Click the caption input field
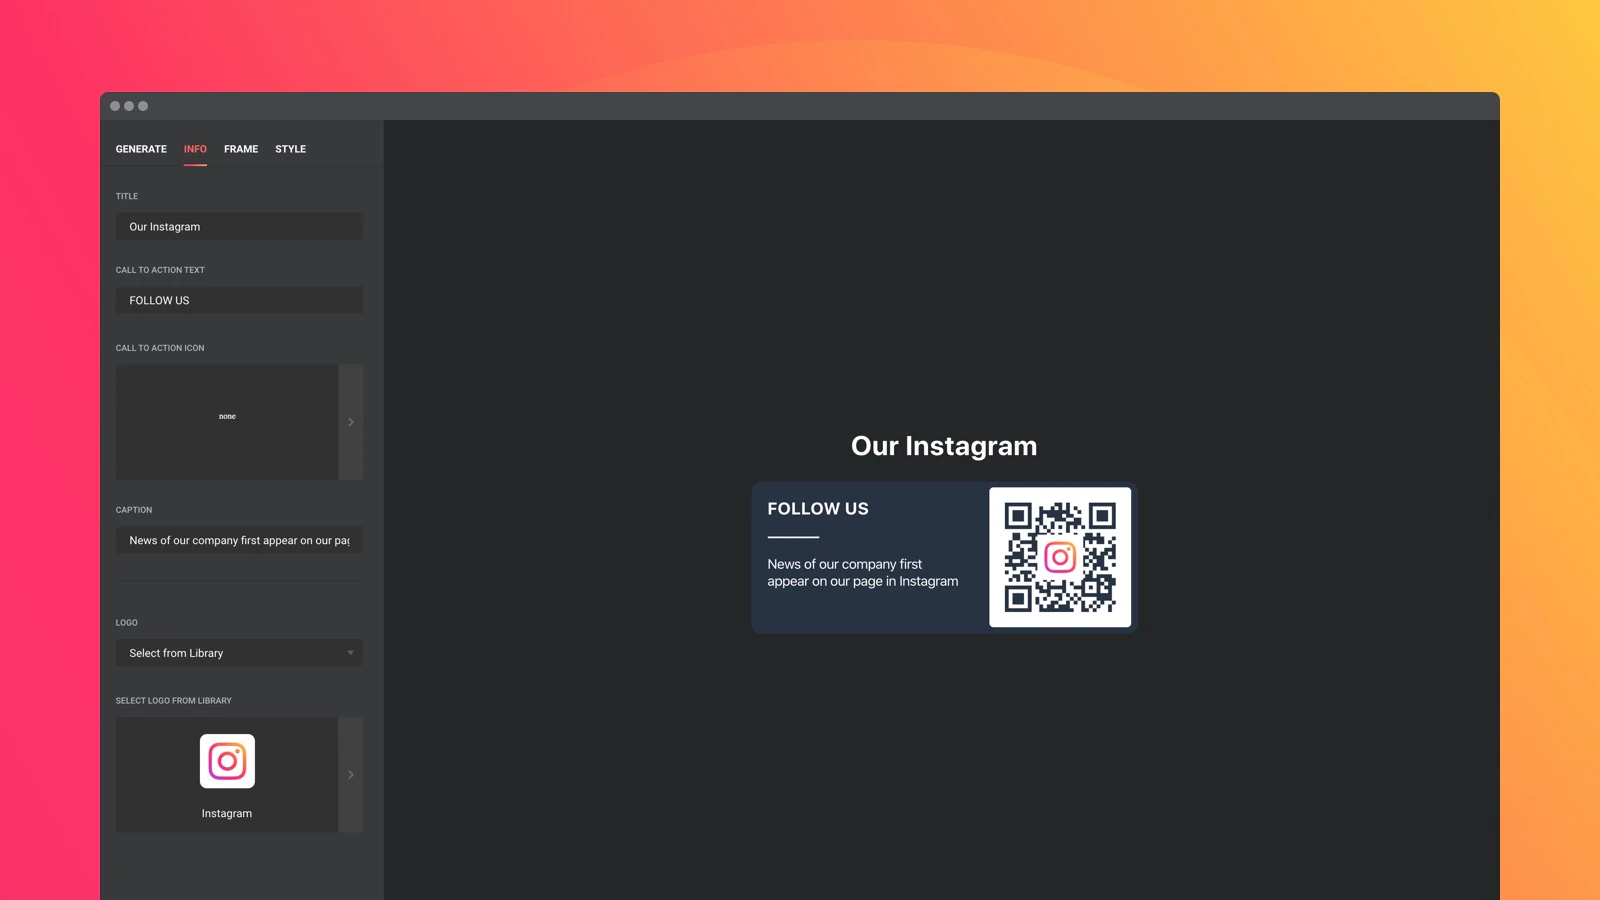Image resolution: width=1600 pixels, height=900 pixels. (x=239, y=540)
